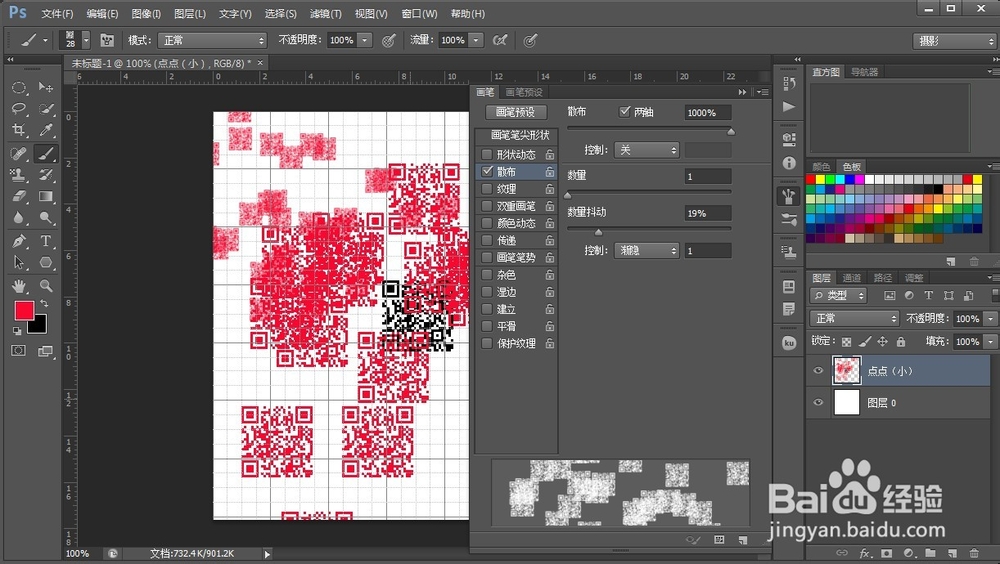Click the 散布 percentage field 1000%
This screenshot has width=1000, height=564.
coord(708,113)
